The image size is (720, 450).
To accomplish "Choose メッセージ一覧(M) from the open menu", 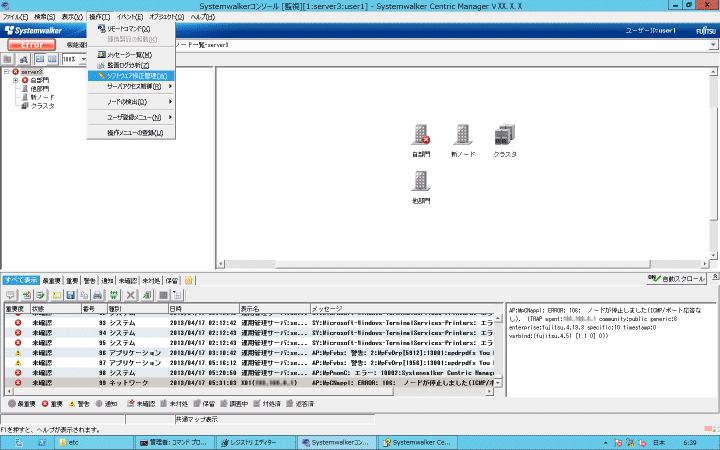I will point(131,55).
